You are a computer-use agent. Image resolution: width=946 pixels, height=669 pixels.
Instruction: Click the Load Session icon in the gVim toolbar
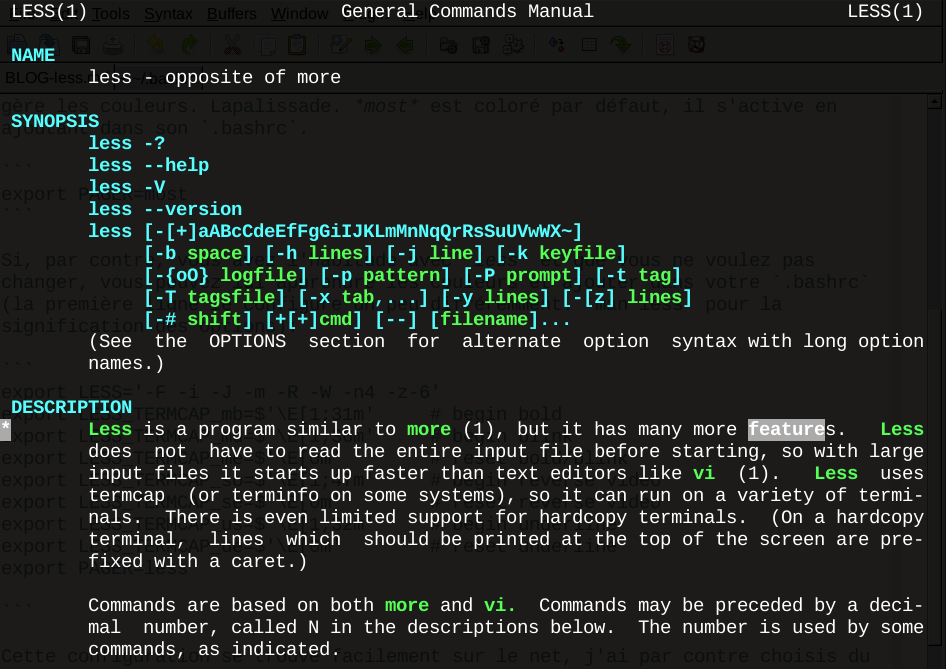(x=448, y=45)
